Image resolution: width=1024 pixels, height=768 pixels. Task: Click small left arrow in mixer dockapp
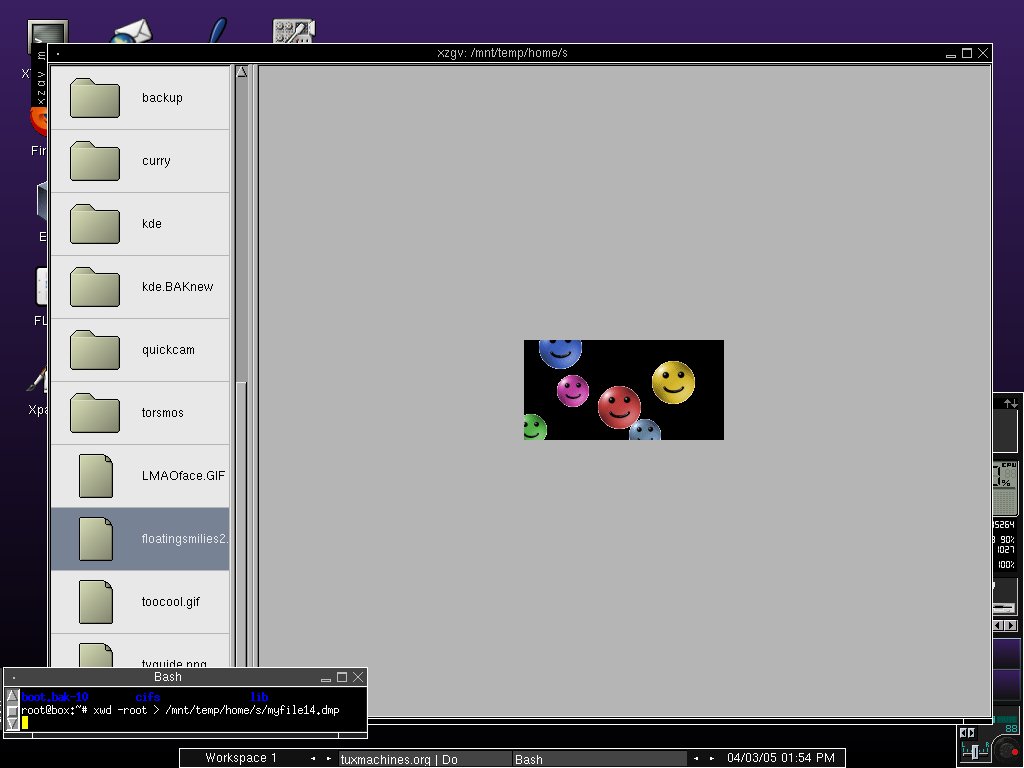click(x=964, y=733)
